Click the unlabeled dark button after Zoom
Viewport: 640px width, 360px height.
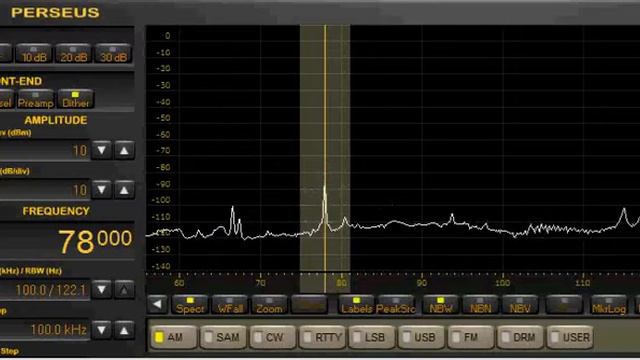click(309, 305)
